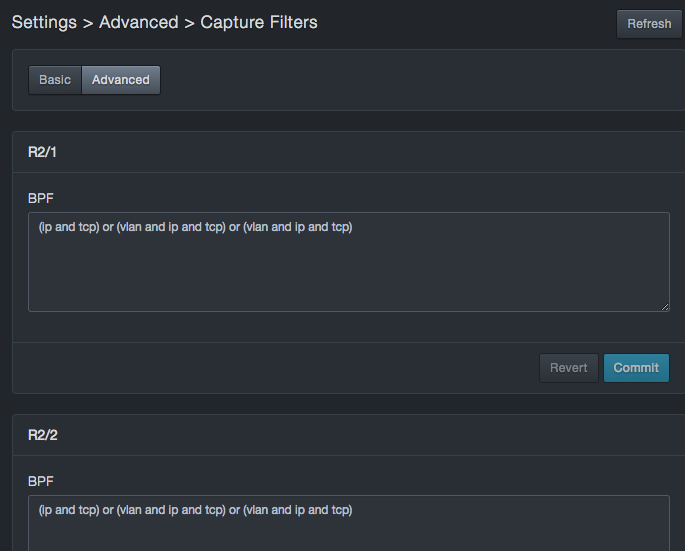This screenshot has width=685, height=551.
Task: Switch to the Basic filter mode
Action: click(55, 80)
